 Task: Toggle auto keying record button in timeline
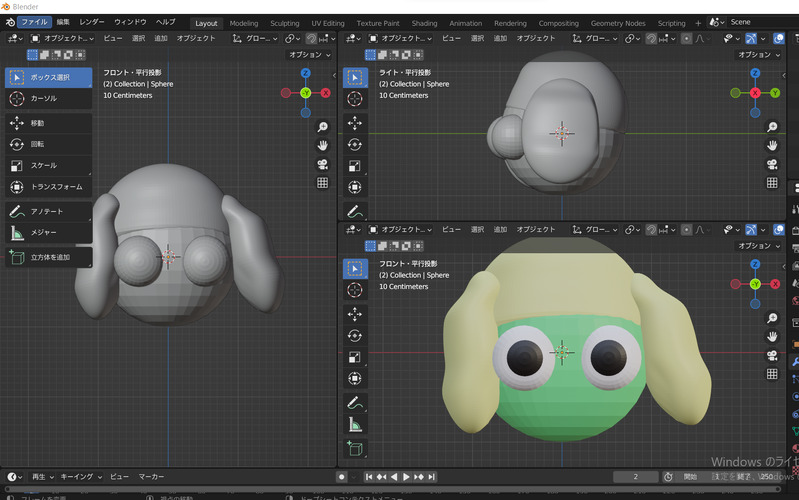341,477
